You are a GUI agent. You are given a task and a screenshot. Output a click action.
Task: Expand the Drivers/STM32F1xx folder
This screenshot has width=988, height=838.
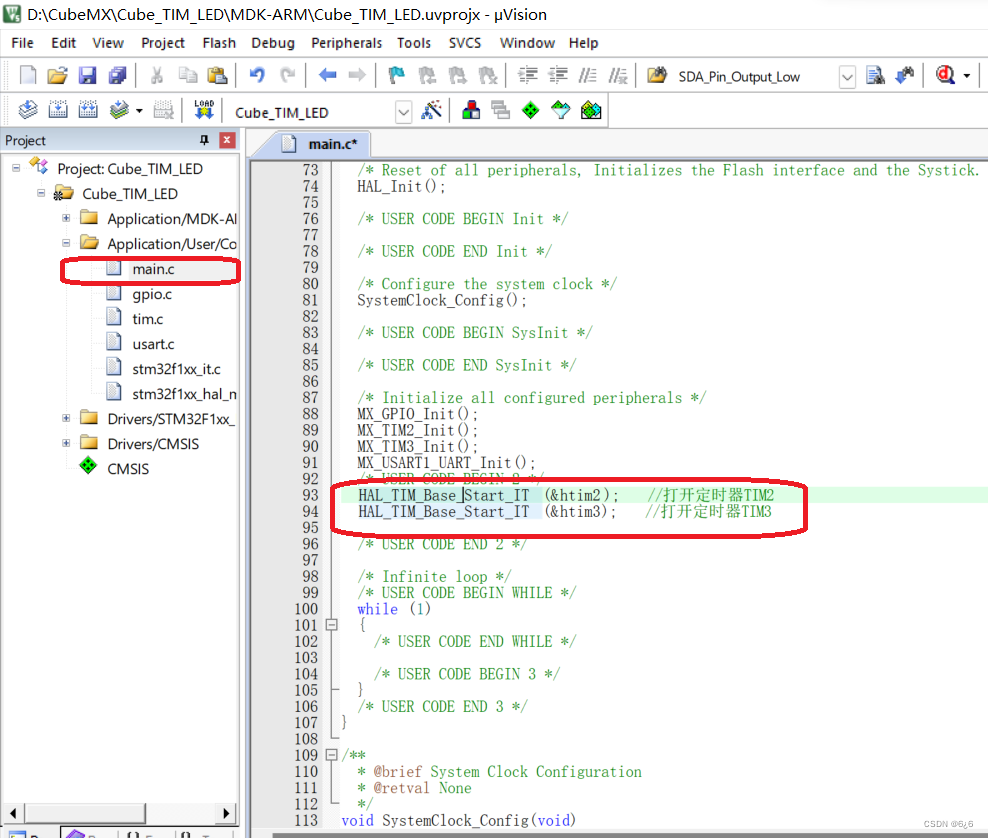click(66, 418)
